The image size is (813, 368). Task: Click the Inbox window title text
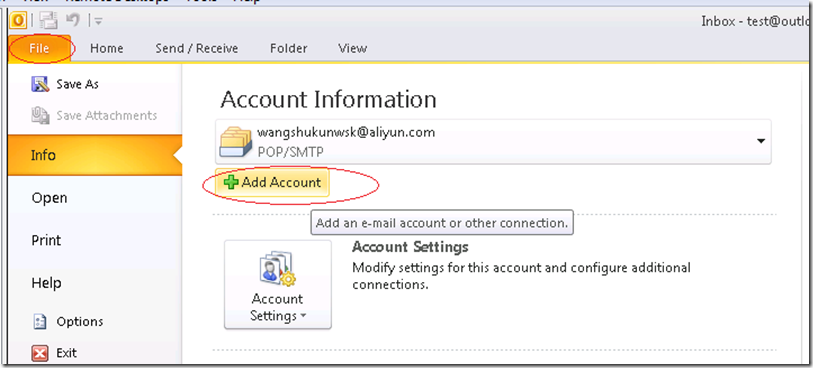[756, 21]
